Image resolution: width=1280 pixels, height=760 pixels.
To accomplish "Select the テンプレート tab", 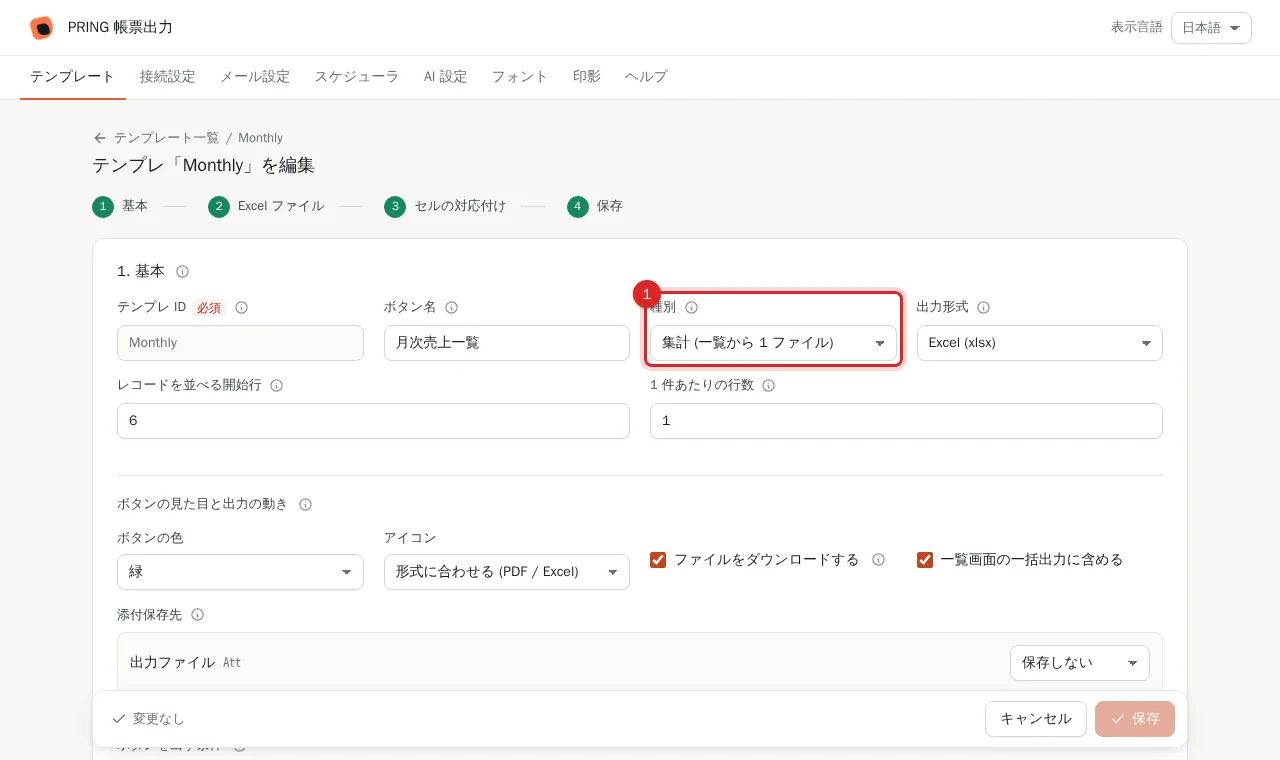I will click(73, 77).
